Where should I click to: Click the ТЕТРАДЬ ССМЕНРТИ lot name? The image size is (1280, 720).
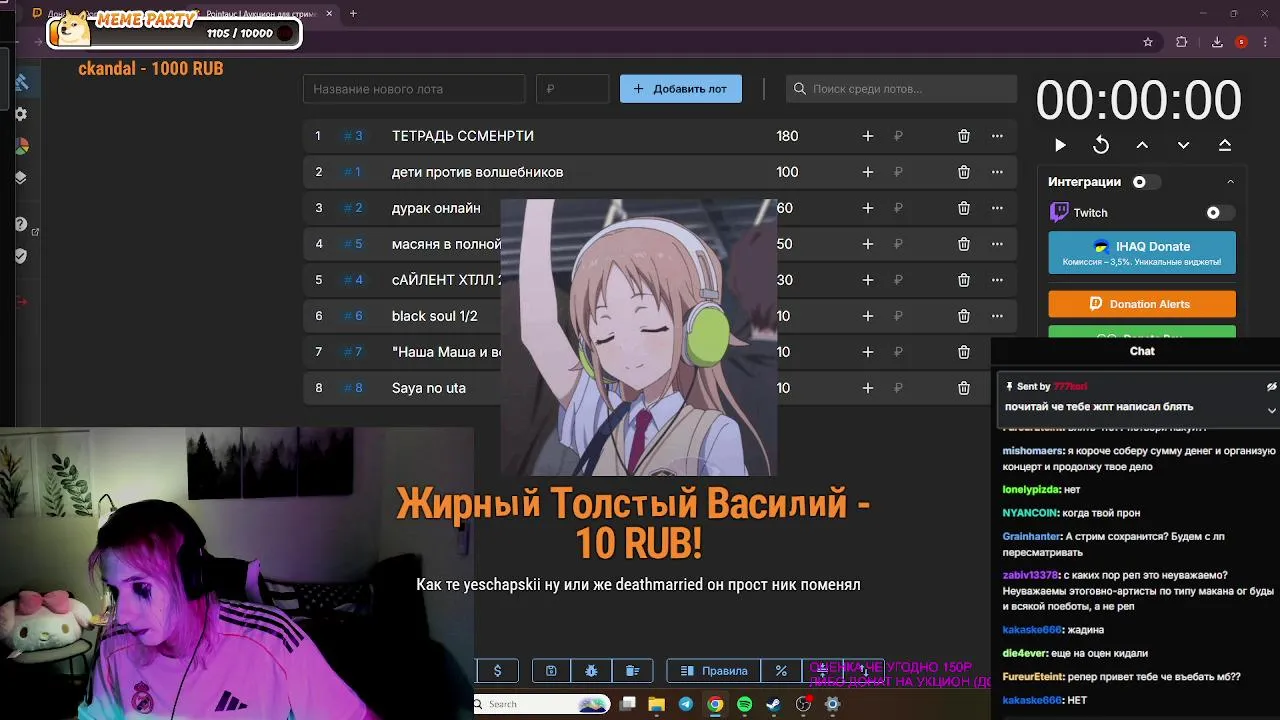tap(463, 136)
